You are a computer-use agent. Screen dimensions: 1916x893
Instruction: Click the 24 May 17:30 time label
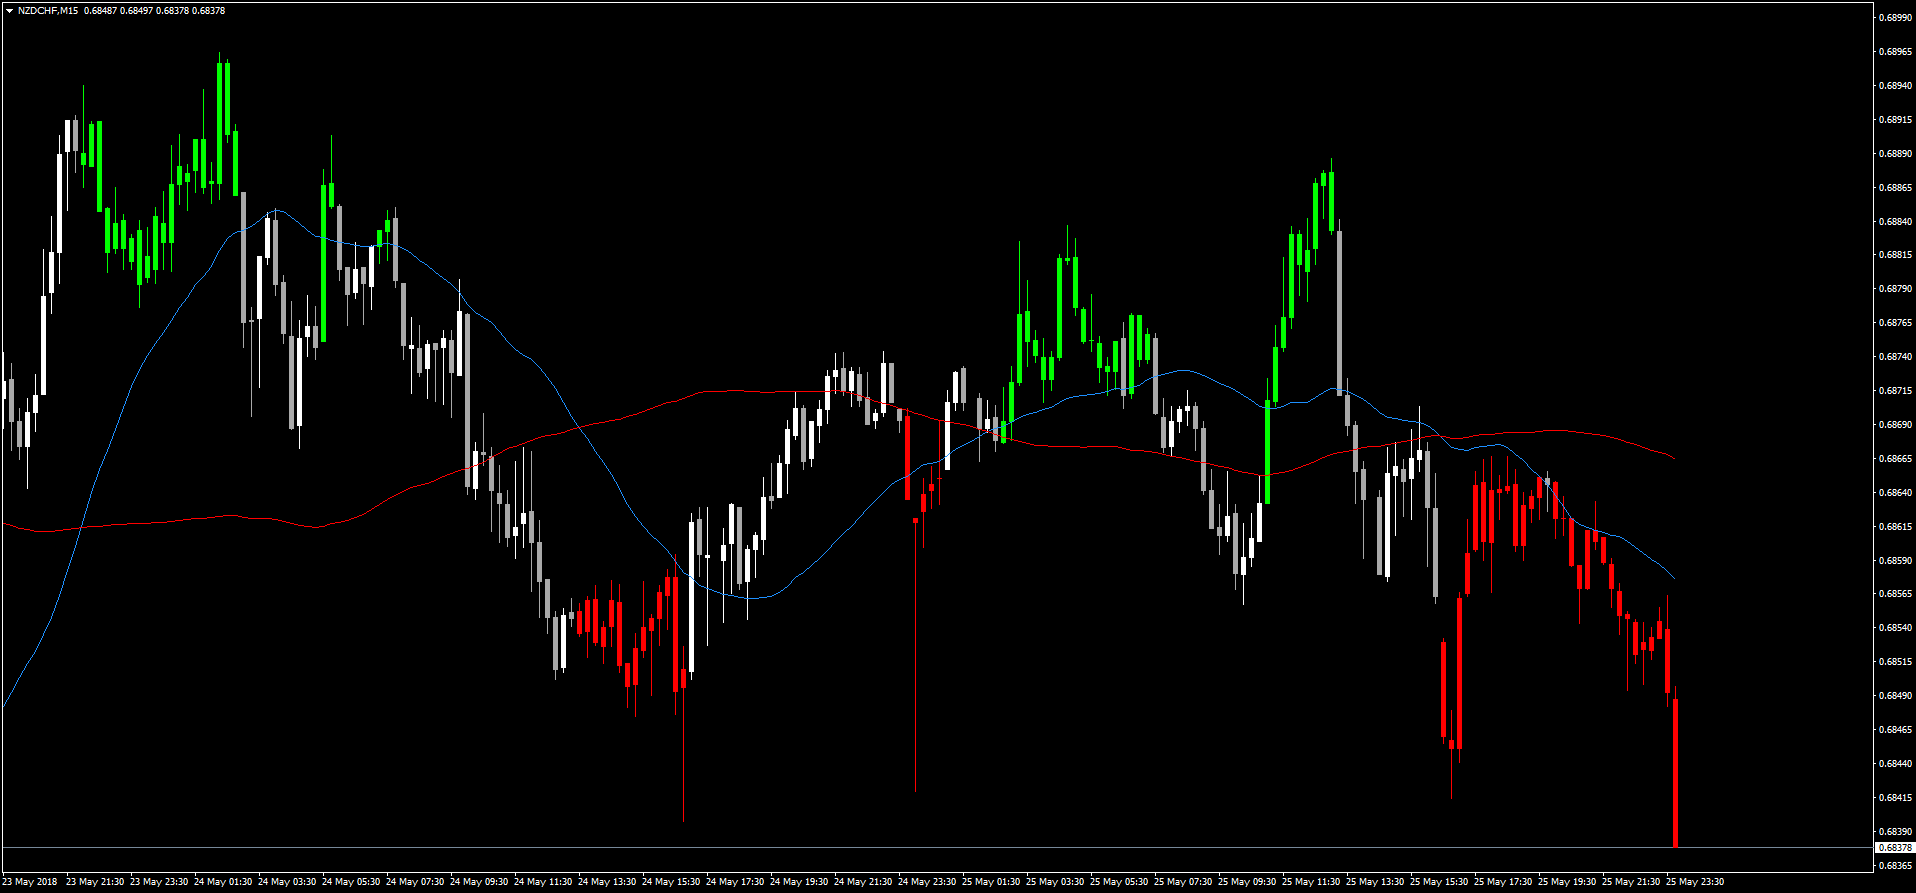pyautogui.click(x=735, y=882)
